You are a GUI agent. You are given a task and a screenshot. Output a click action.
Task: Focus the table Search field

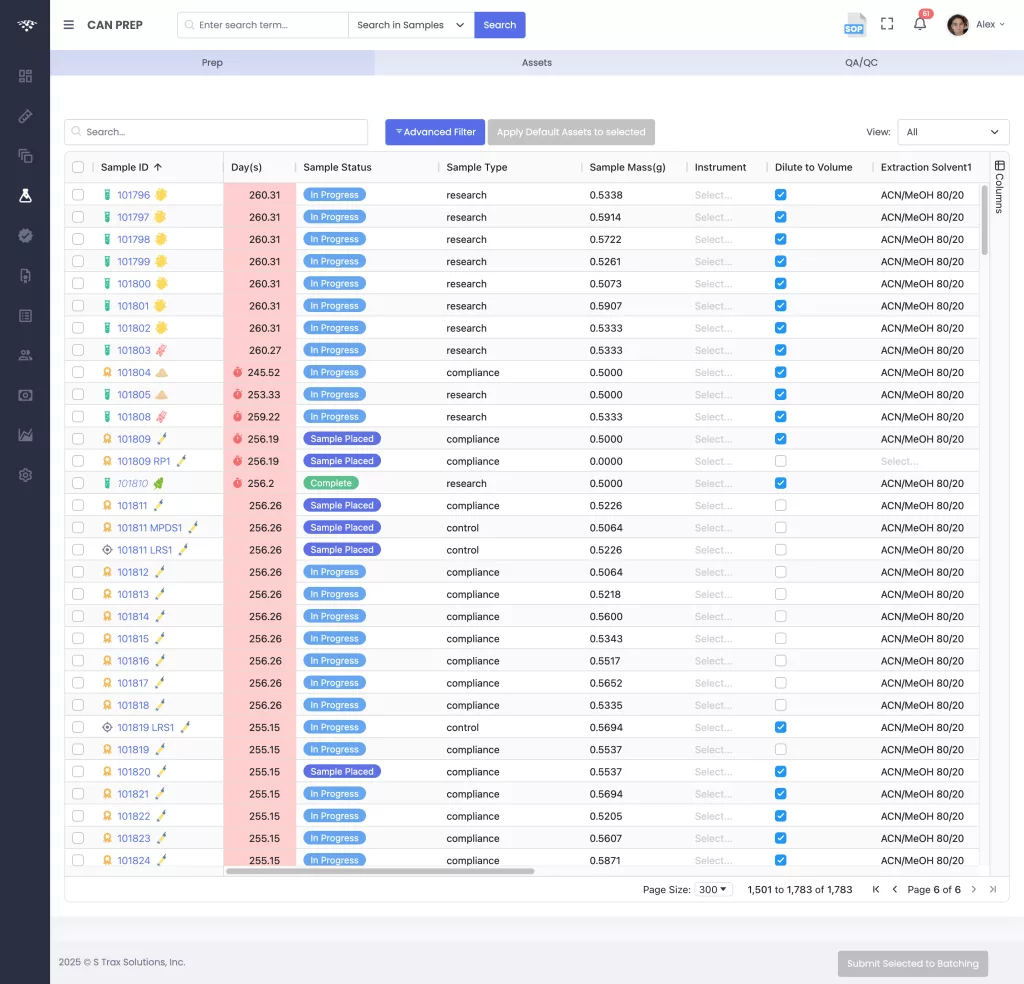[x=216, y=132]
